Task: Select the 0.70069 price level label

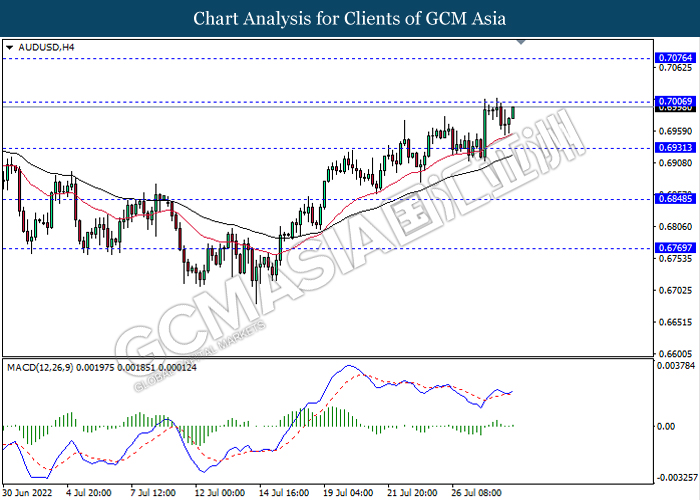Action: (675, 102)
